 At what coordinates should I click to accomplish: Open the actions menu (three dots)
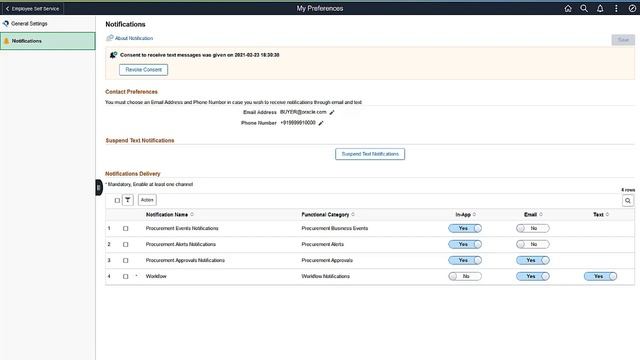coord(616,8)
